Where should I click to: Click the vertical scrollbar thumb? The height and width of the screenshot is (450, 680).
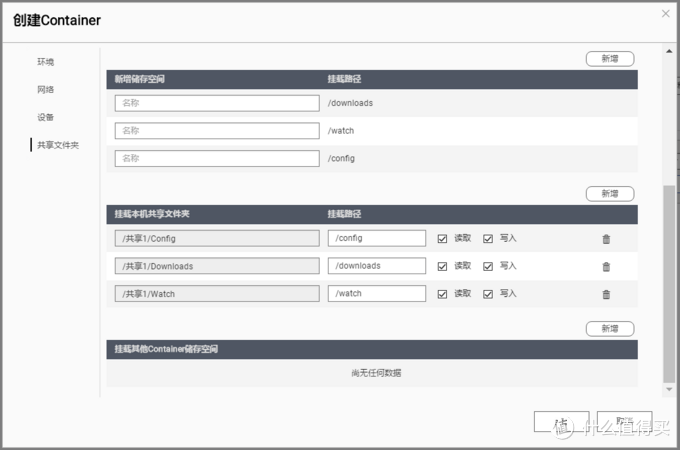click(x=669, y=284)
